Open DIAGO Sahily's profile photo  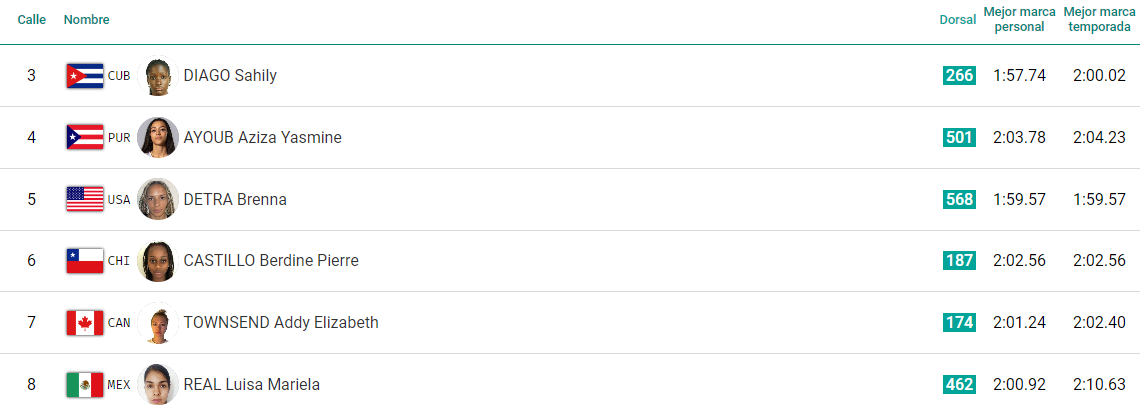(158, 75)
